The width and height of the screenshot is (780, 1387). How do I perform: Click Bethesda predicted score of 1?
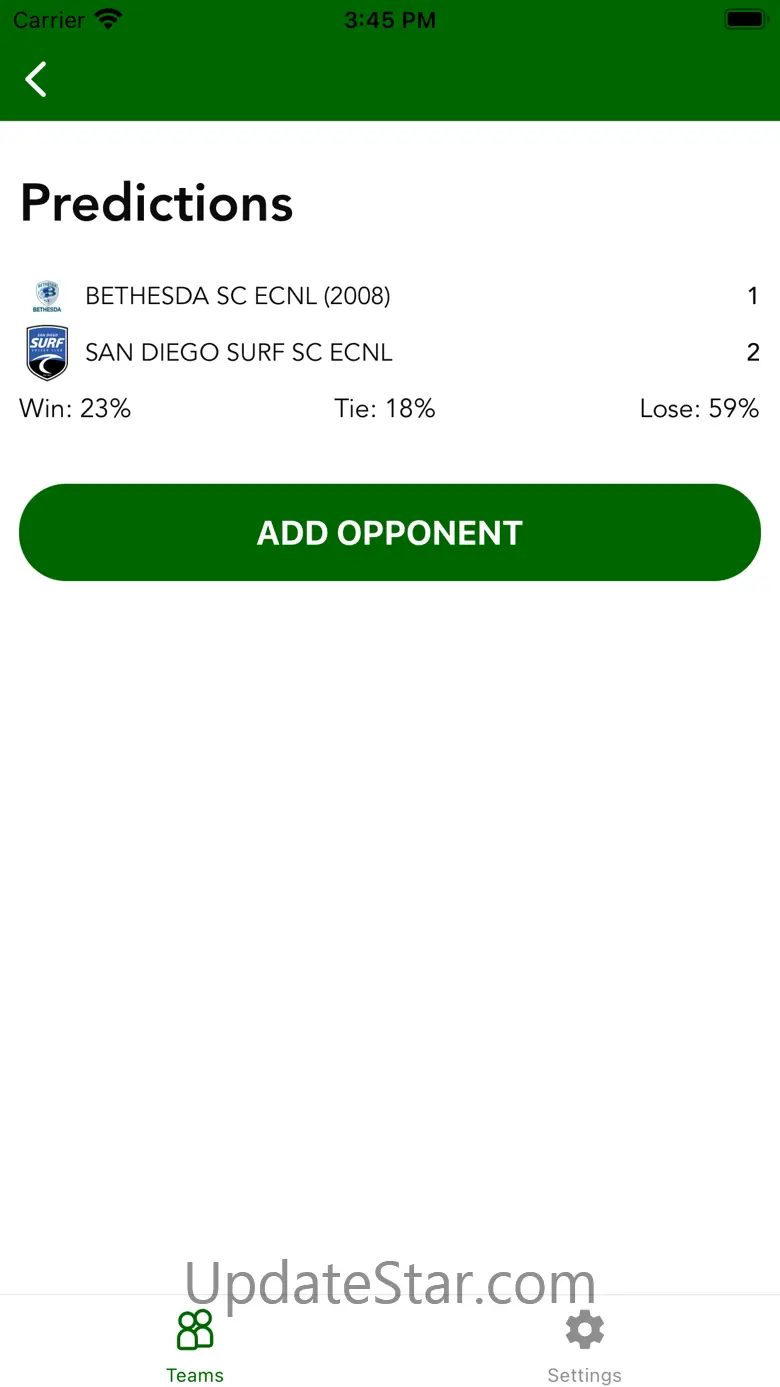pyautogui.click(x=753, y=296)
